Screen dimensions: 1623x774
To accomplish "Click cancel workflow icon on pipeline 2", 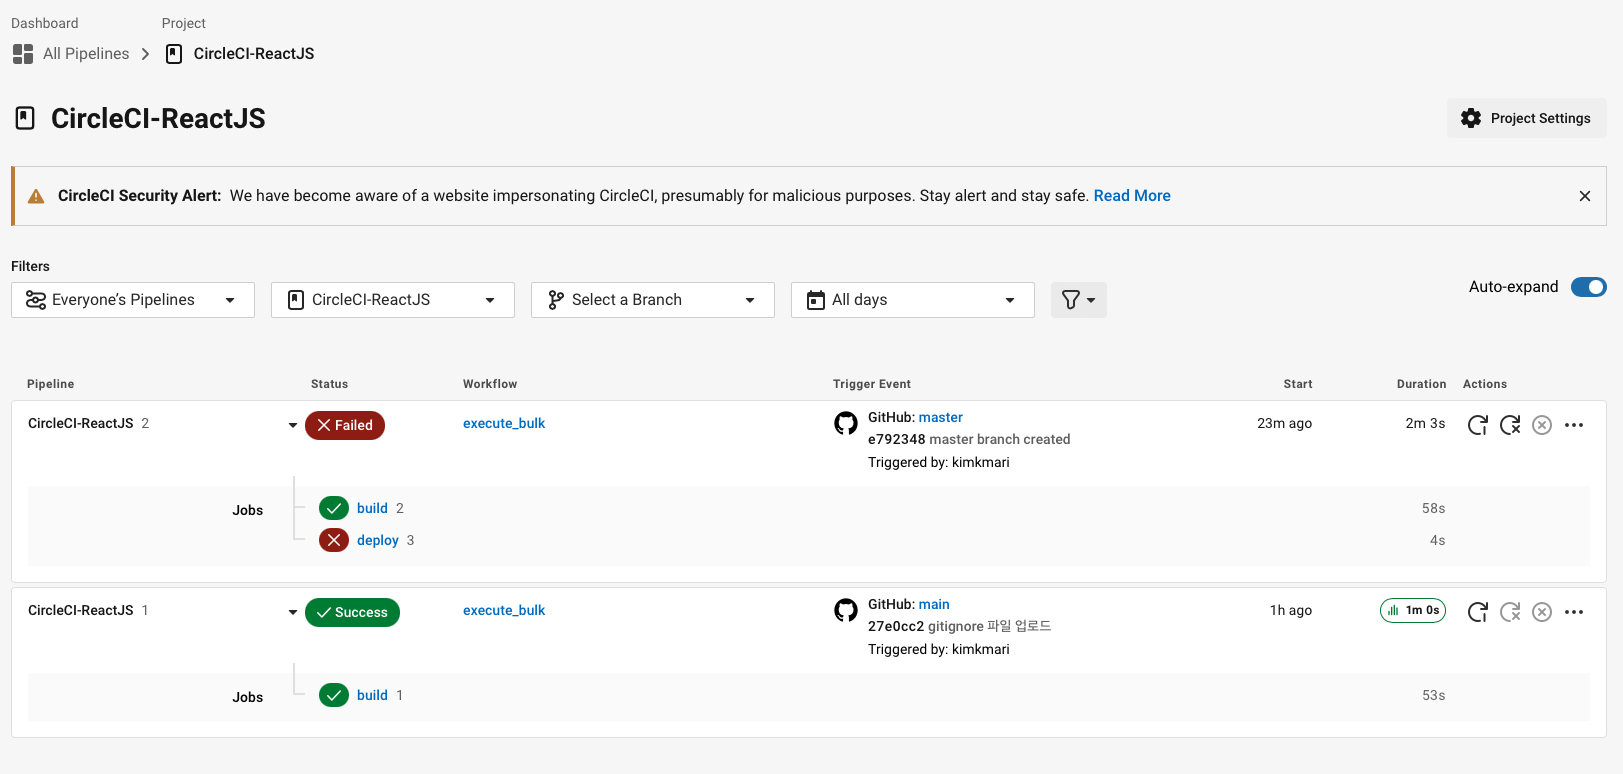I will point(1542,425).
